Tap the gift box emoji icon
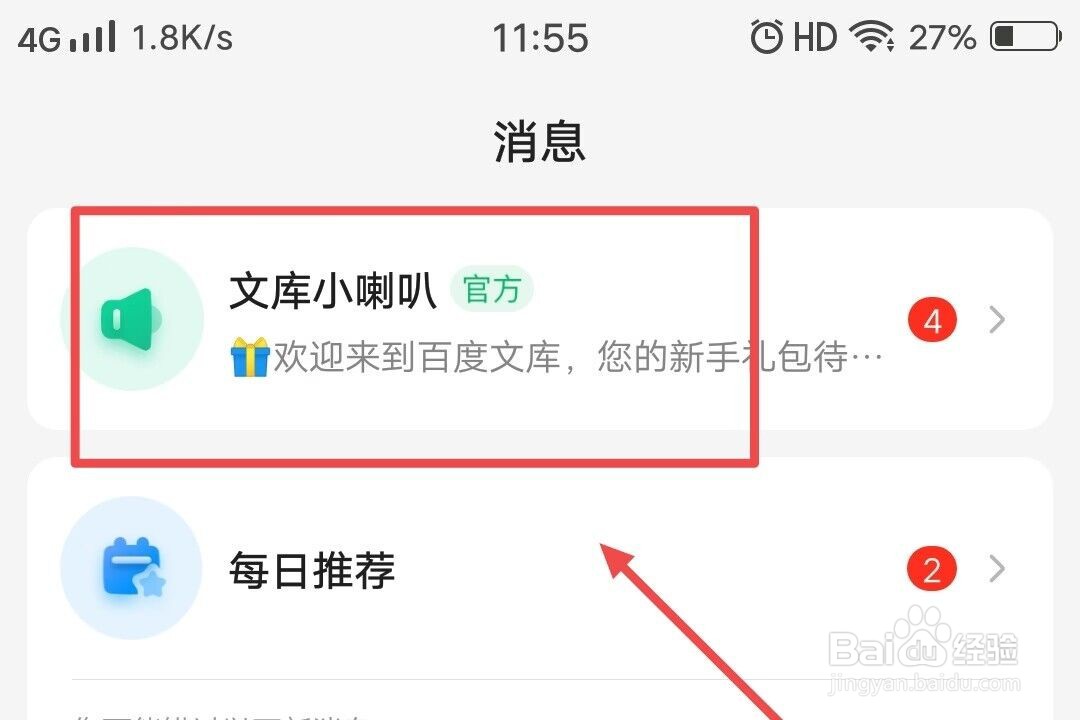Viewport: 1080px width, 720px height. 249,356
